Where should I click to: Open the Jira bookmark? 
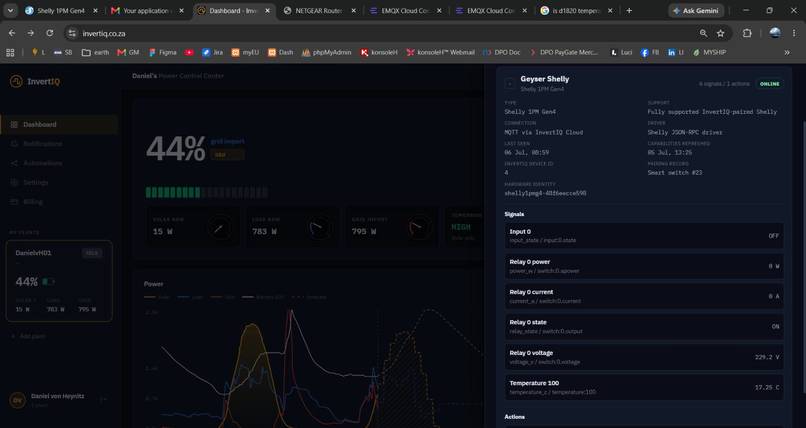(212, 52)
